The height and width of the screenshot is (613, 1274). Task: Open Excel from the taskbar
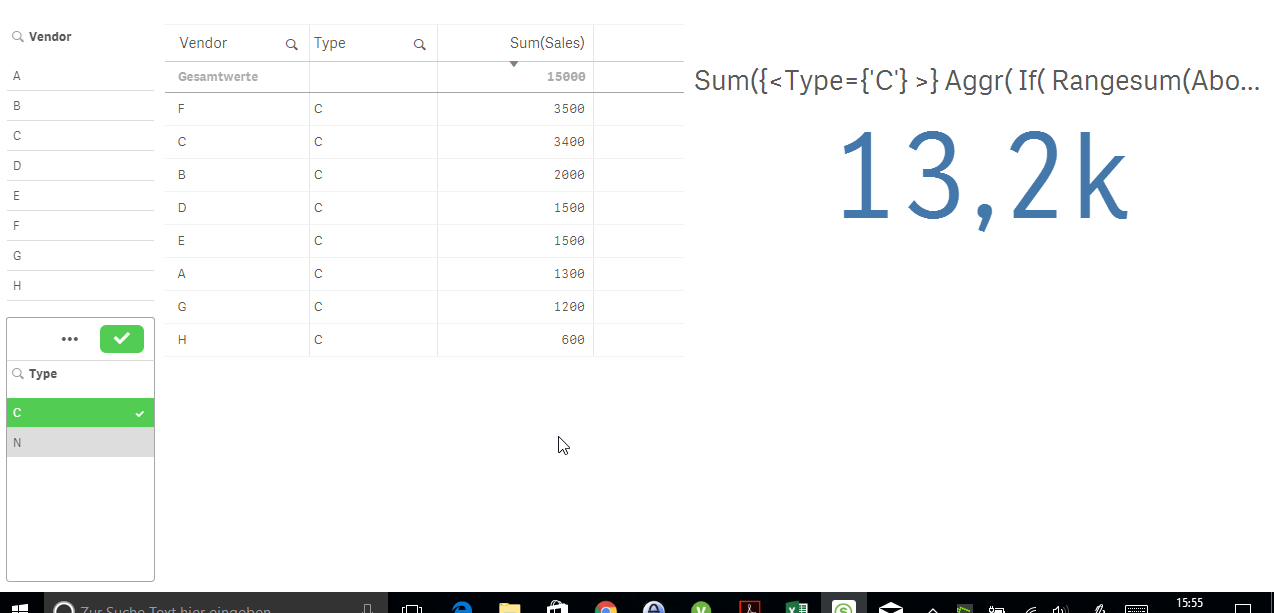tap(797, 606)
